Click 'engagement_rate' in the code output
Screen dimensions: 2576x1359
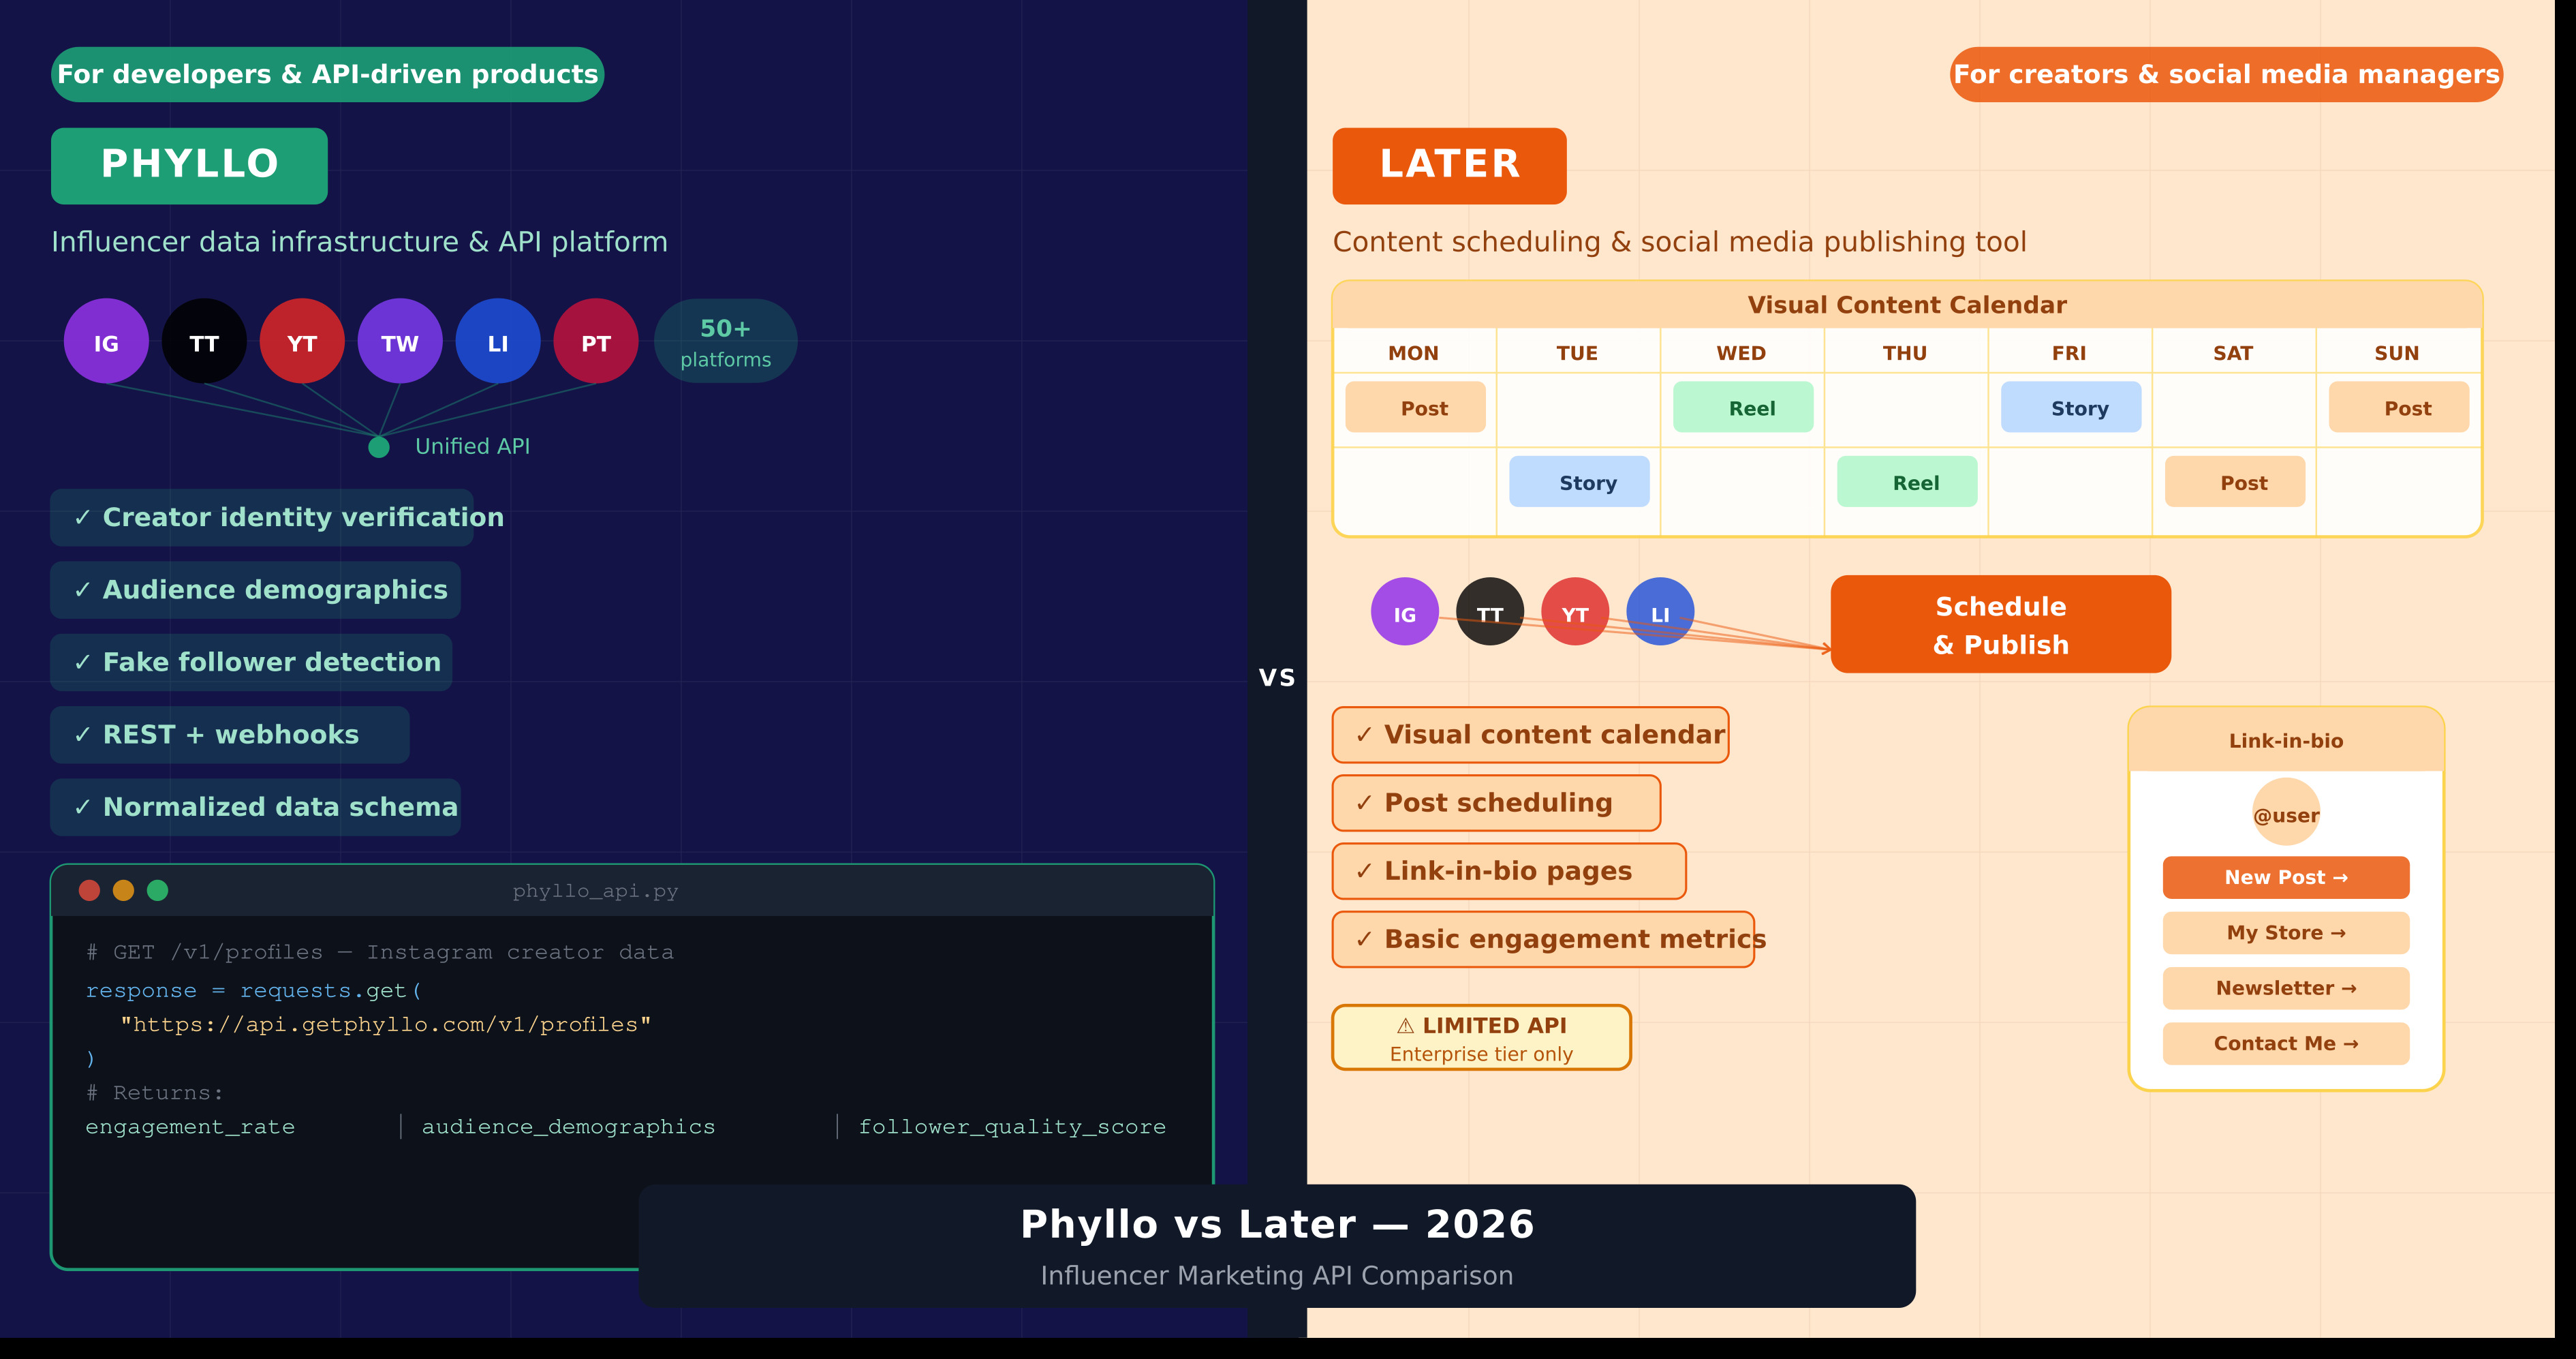pyautogui.click(x=190, y=1127)
